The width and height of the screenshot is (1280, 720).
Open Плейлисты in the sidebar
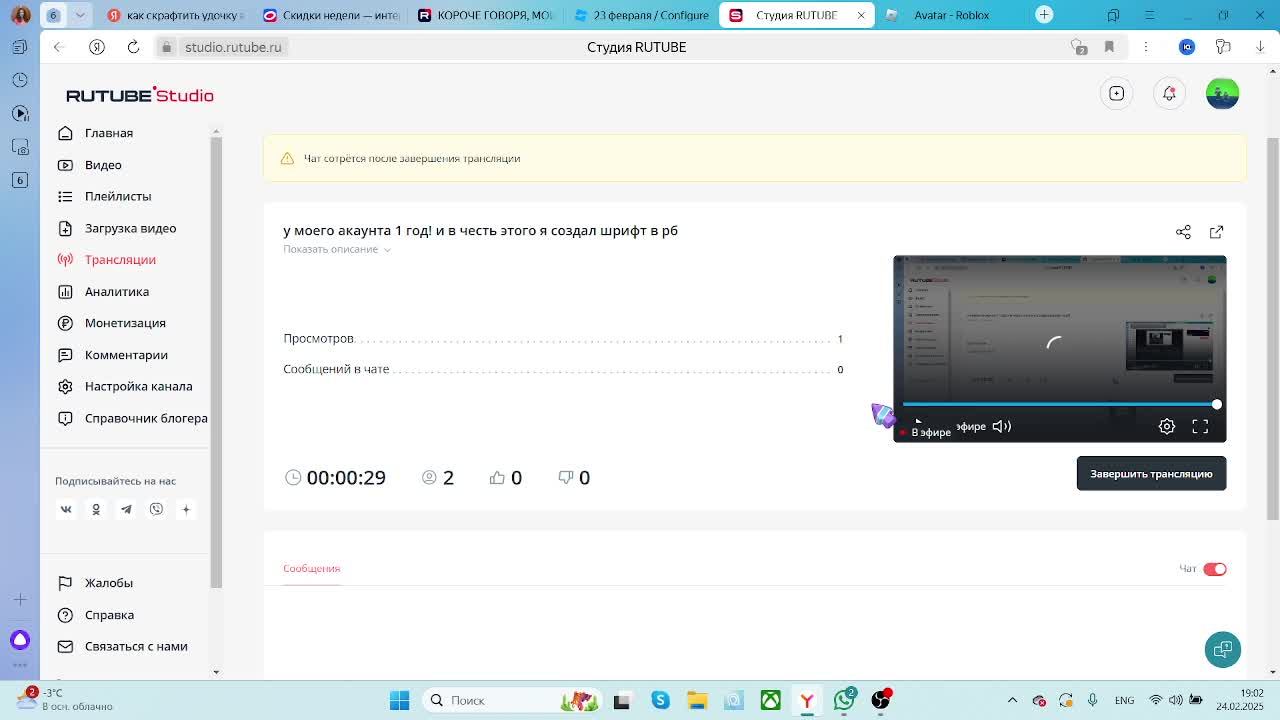click(118, 196)
